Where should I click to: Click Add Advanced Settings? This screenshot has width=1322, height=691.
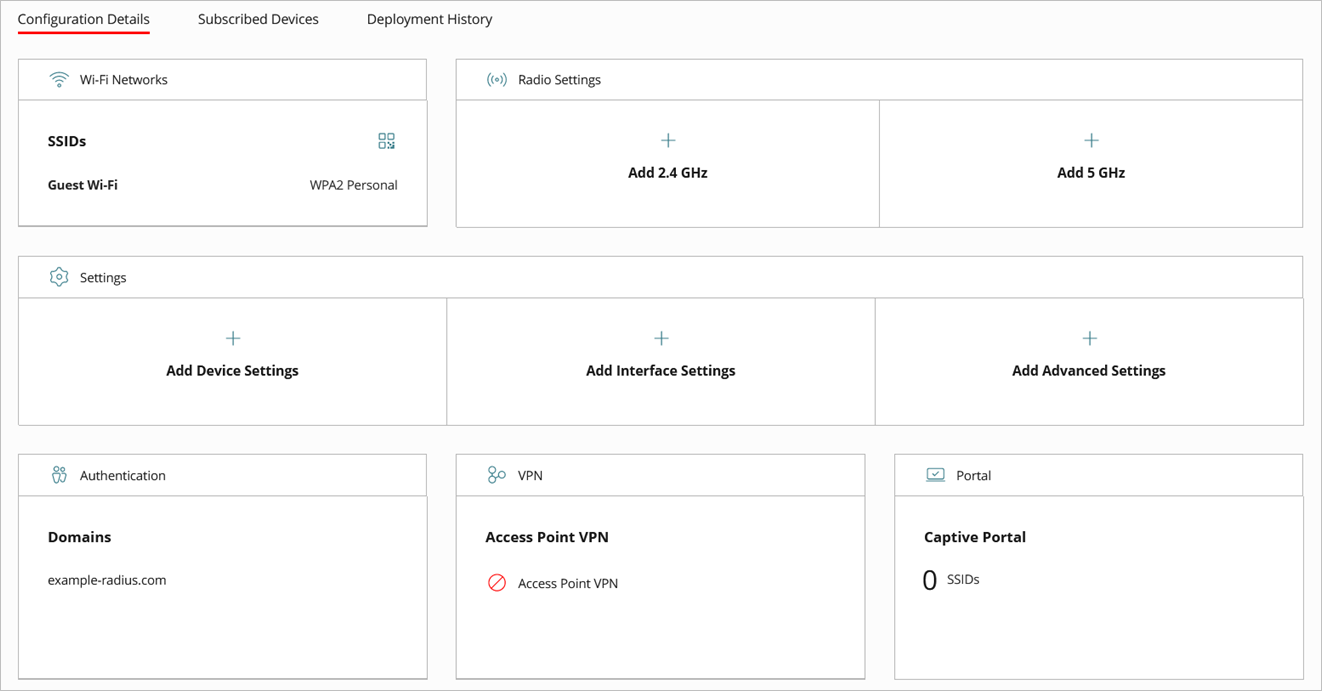click(x=1088, y=370)
